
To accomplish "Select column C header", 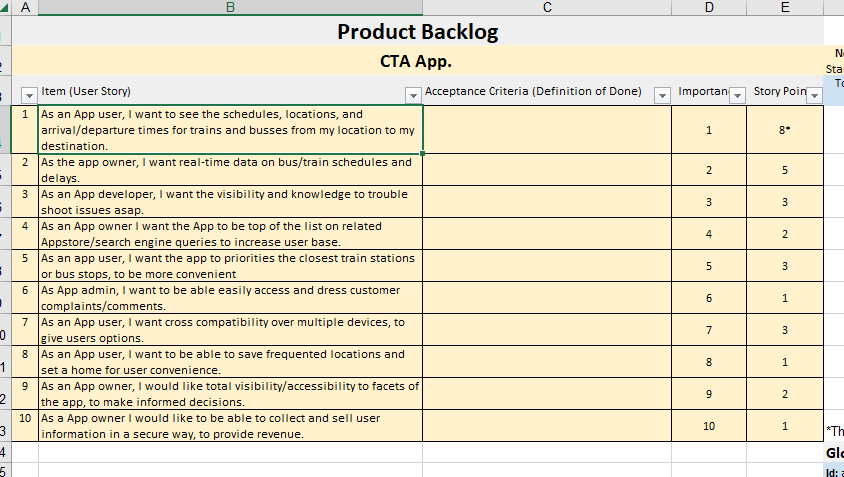I will point(547,7).
